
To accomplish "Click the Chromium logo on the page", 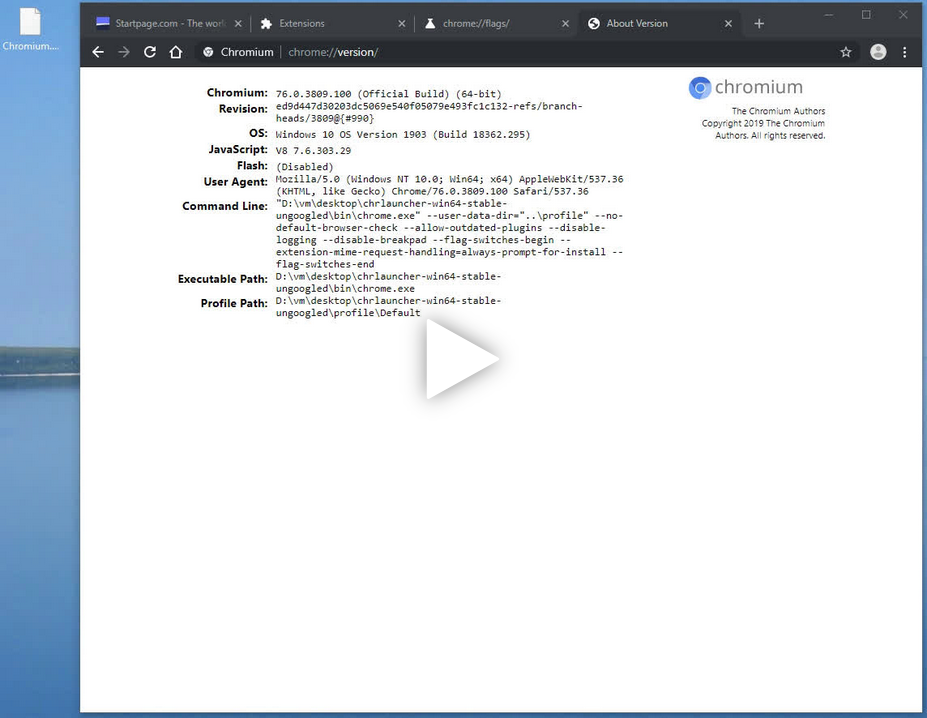I will point(746,88).
